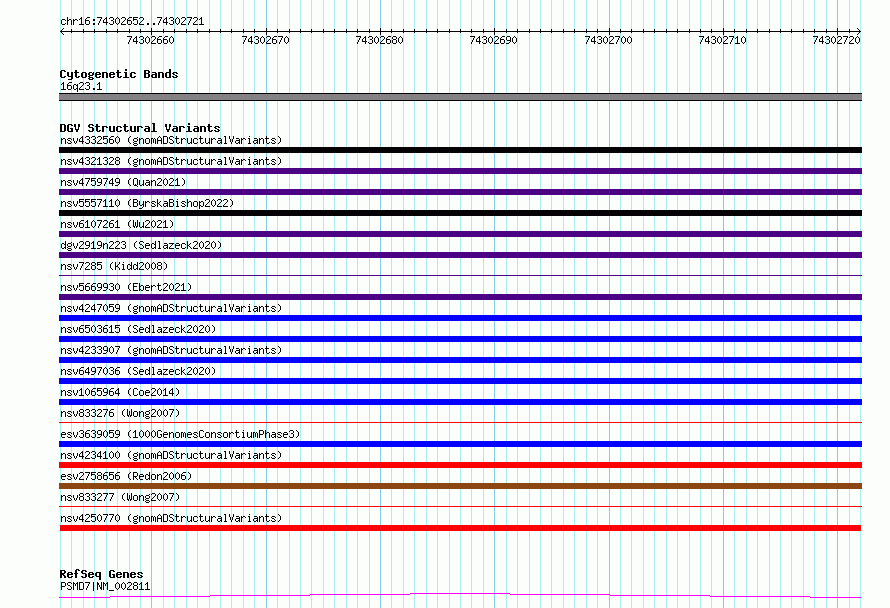Select nsv4234100 gnomAD variant label
The height and width of the screenshot is (608, 890).
click(171, 455)
